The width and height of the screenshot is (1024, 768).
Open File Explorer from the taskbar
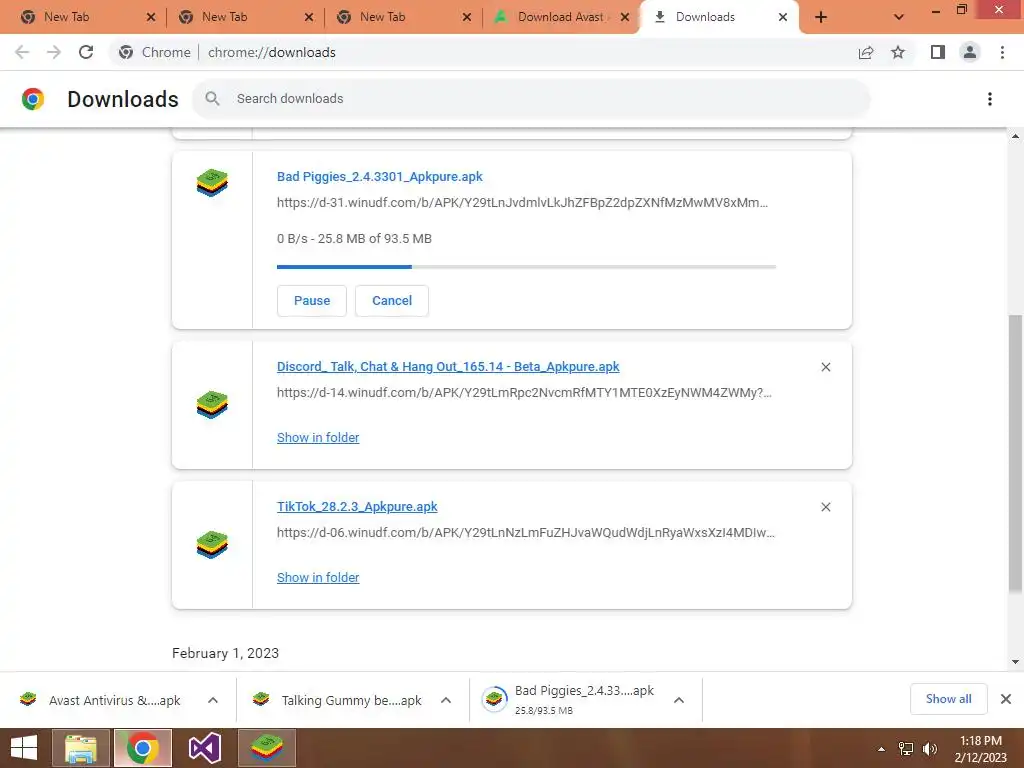click(81, 748)
